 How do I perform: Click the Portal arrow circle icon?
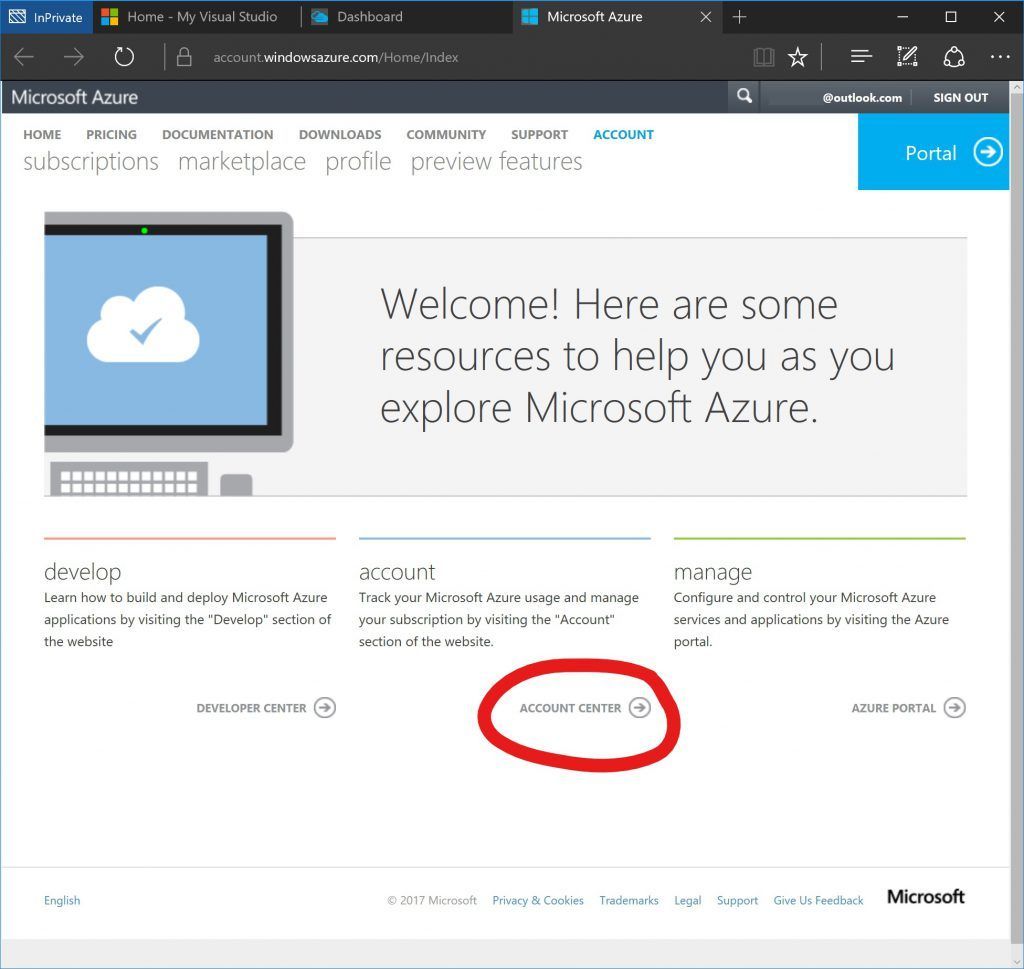point(987,152)
